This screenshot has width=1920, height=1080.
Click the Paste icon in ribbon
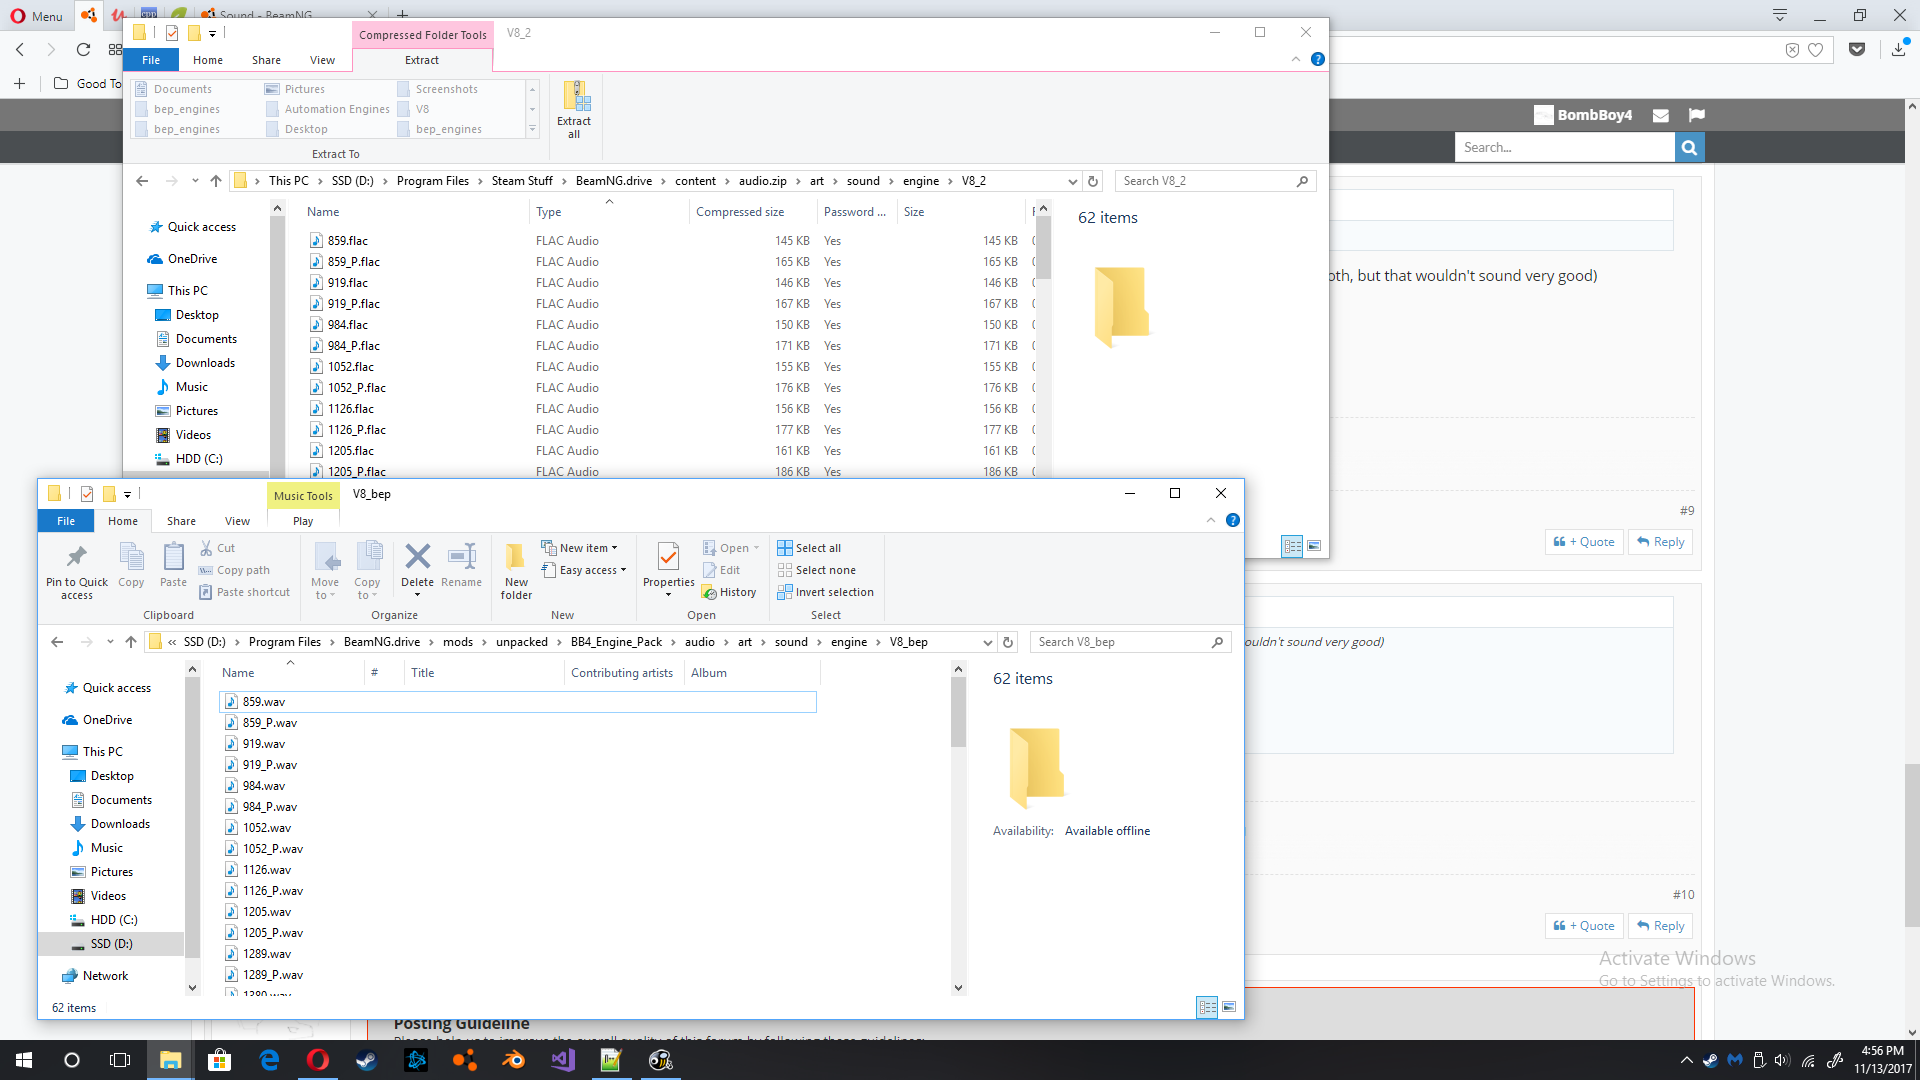pos(173,565)
